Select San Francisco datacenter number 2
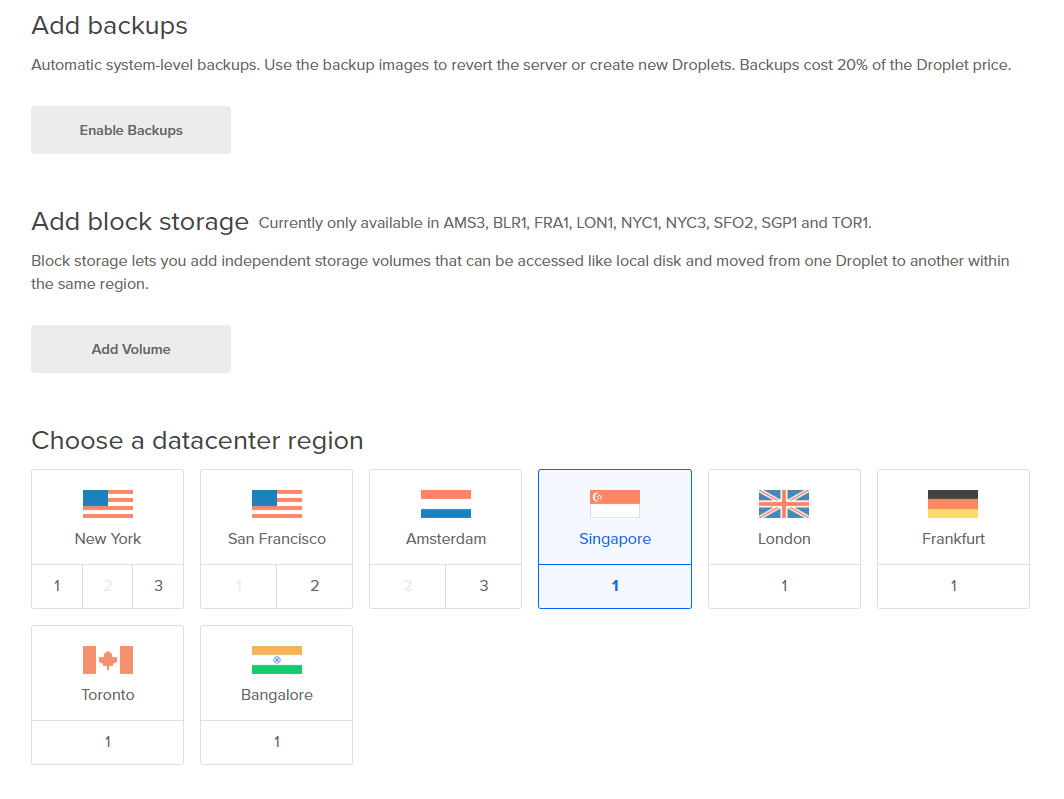This screenshot has height=799, width=1064. 314,586
